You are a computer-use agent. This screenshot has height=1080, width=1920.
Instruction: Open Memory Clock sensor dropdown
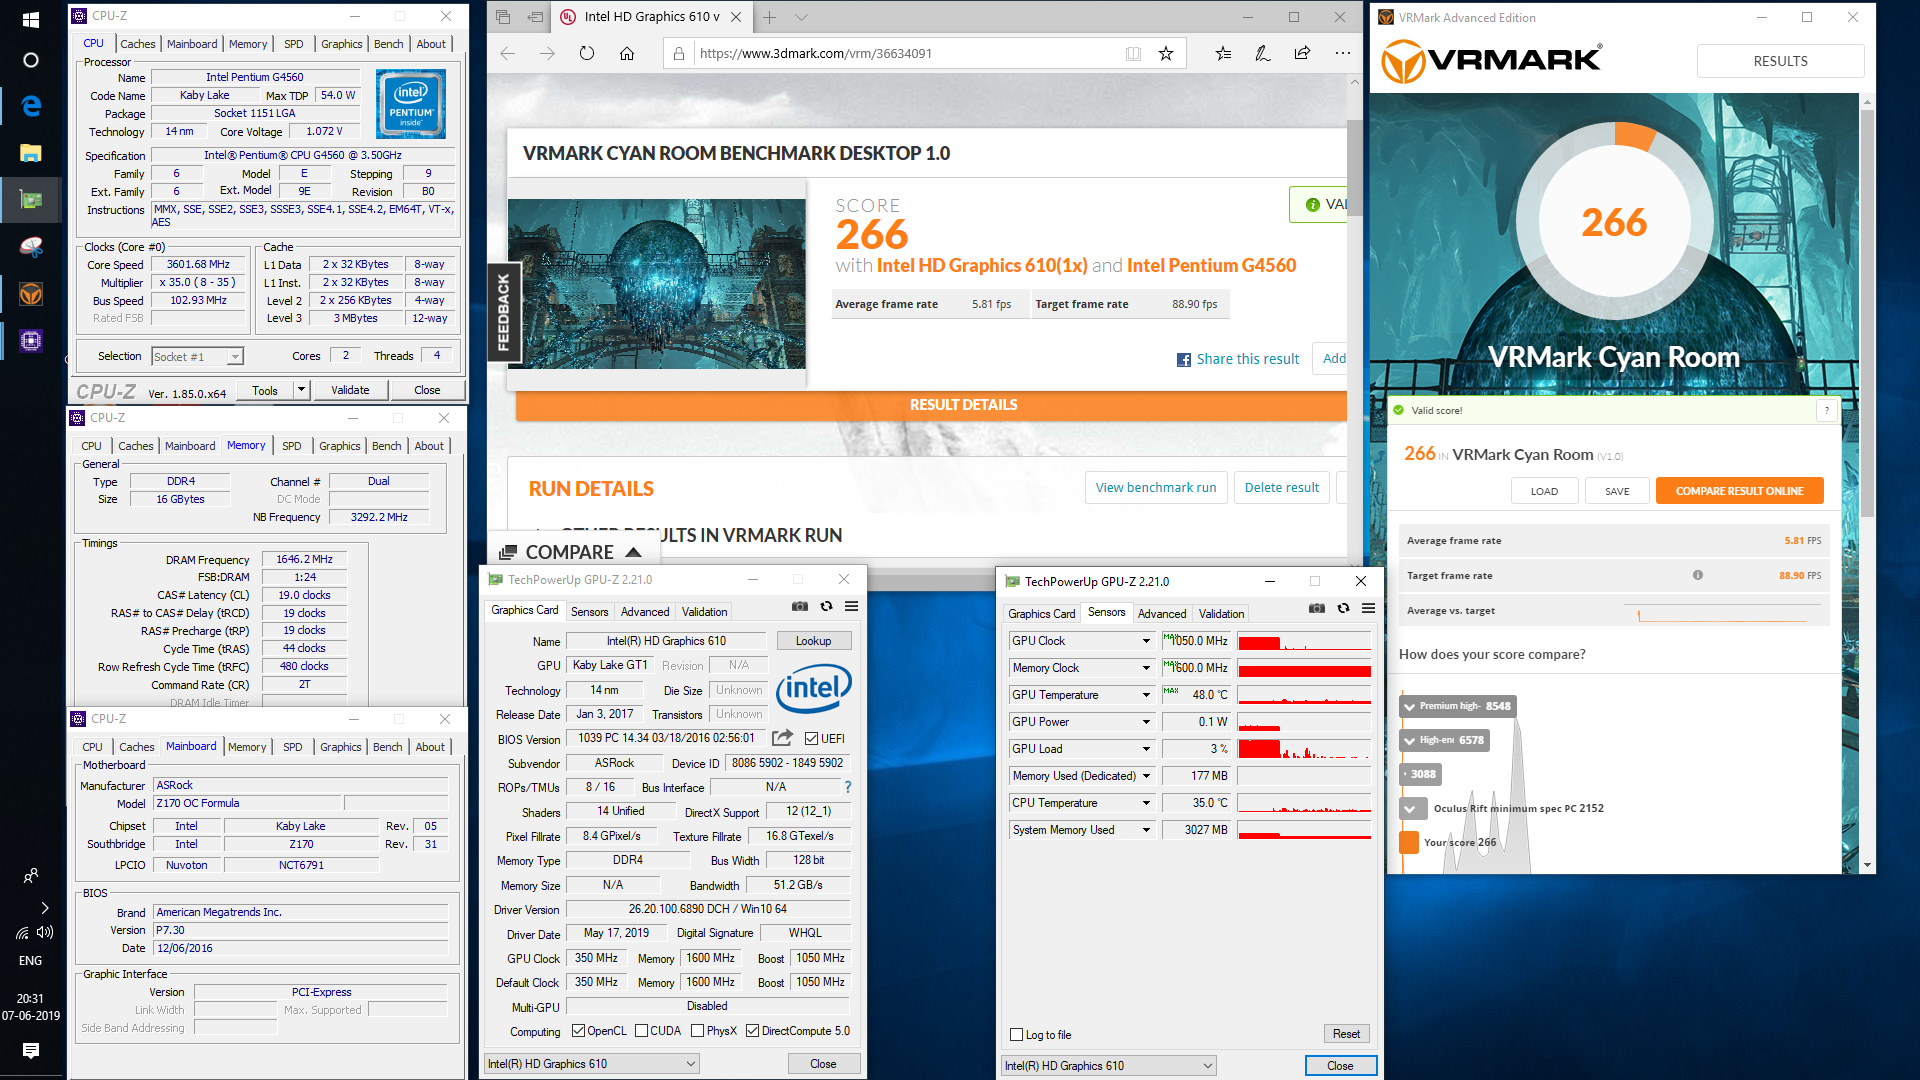click(1146, 668)
